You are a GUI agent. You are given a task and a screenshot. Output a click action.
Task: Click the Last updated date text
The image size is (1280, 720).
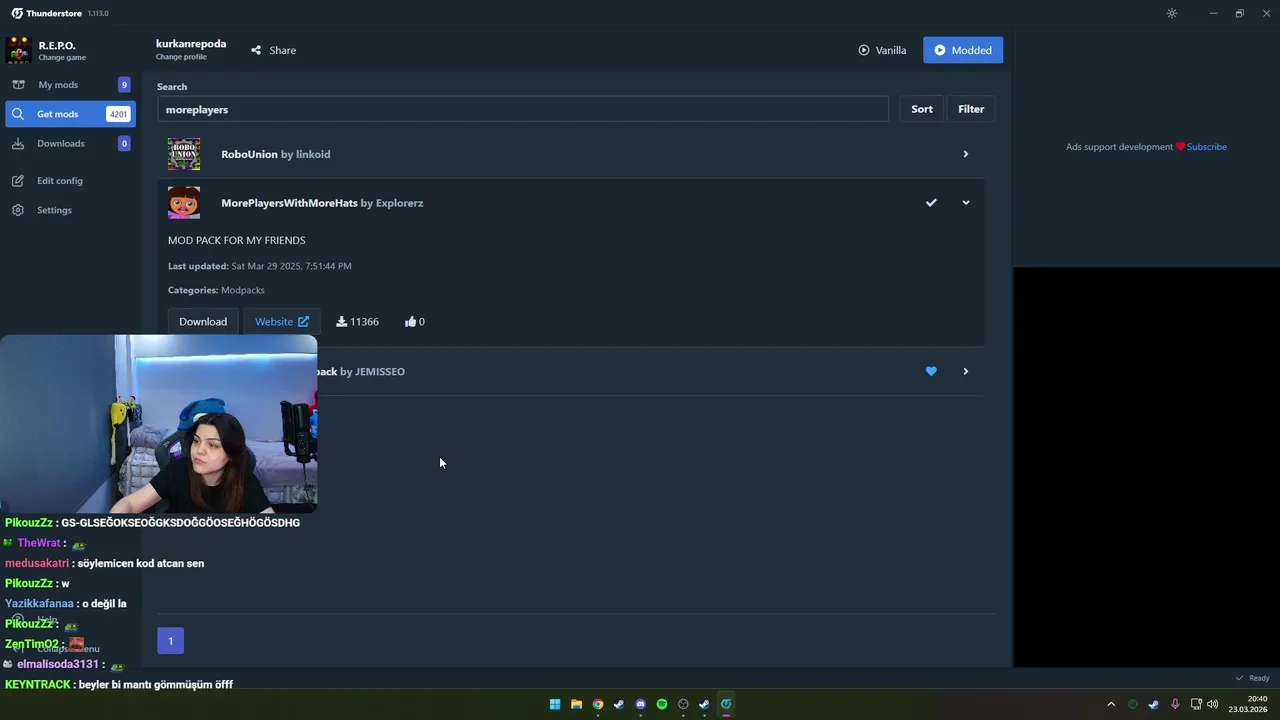pyautogui.click(x=260, y=266)
